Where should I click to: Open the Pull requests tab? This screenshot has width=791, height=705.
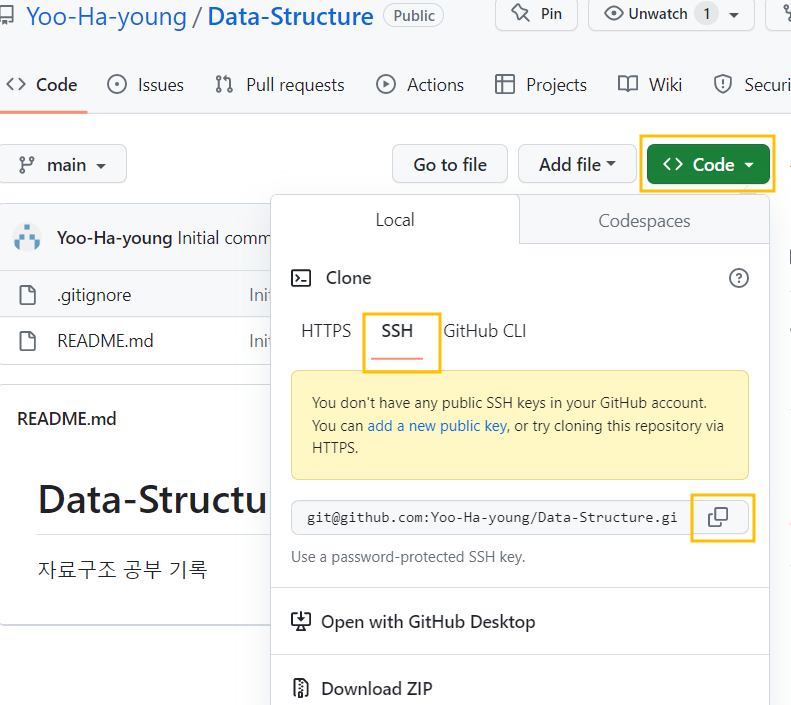[279, 85]
